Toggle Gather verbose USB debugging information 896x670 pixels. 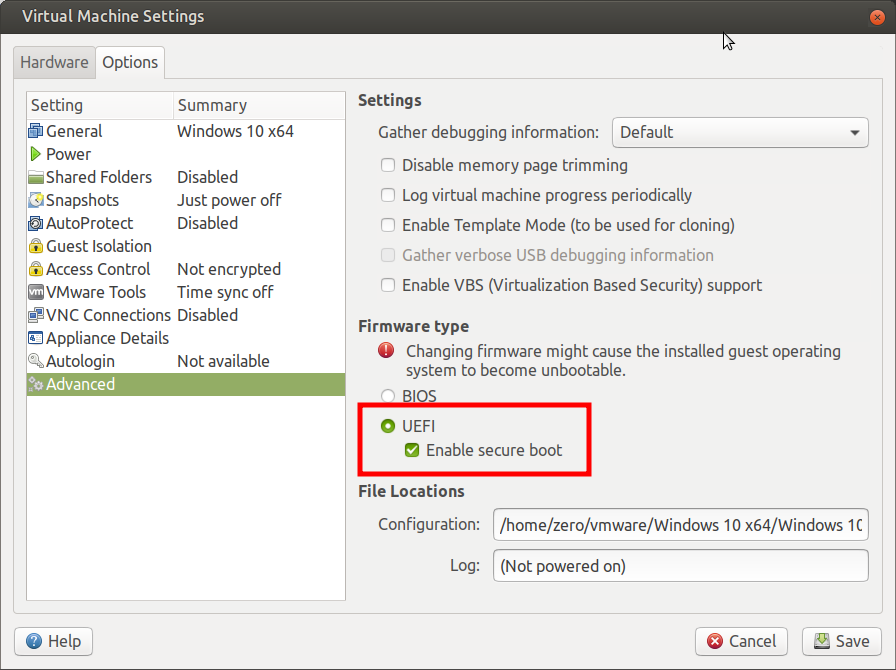pyautogui.click(x=388, y=255)
